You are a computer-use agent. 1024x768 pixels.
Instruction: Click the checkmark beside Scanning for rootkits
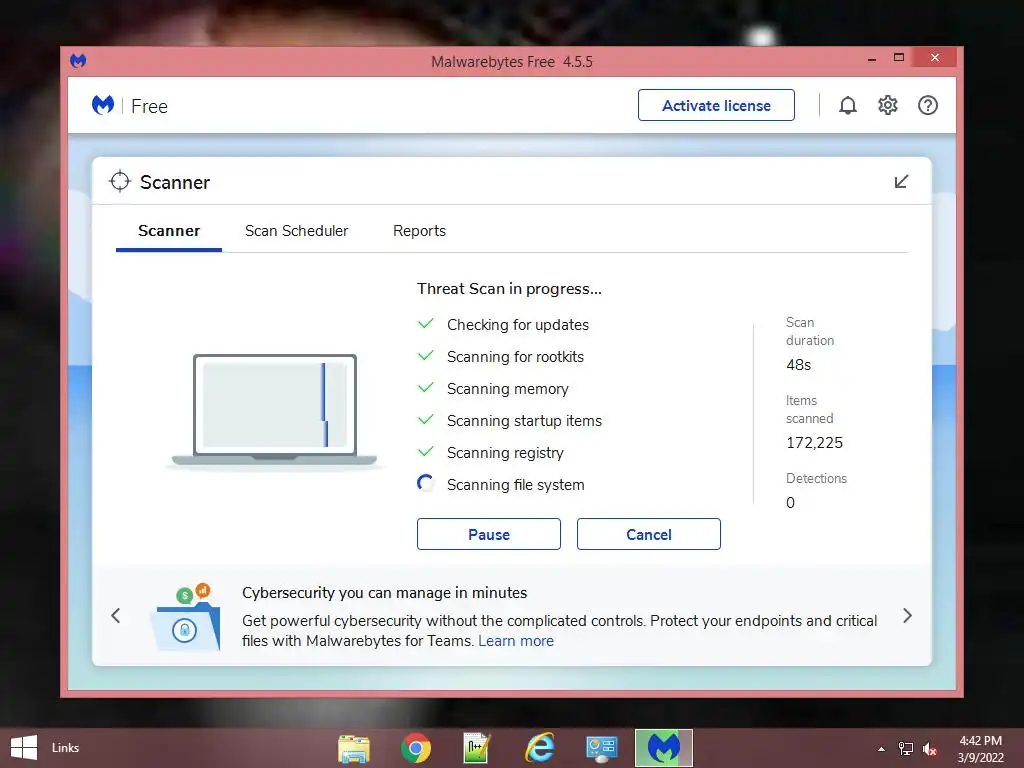[x=425, y=356]
